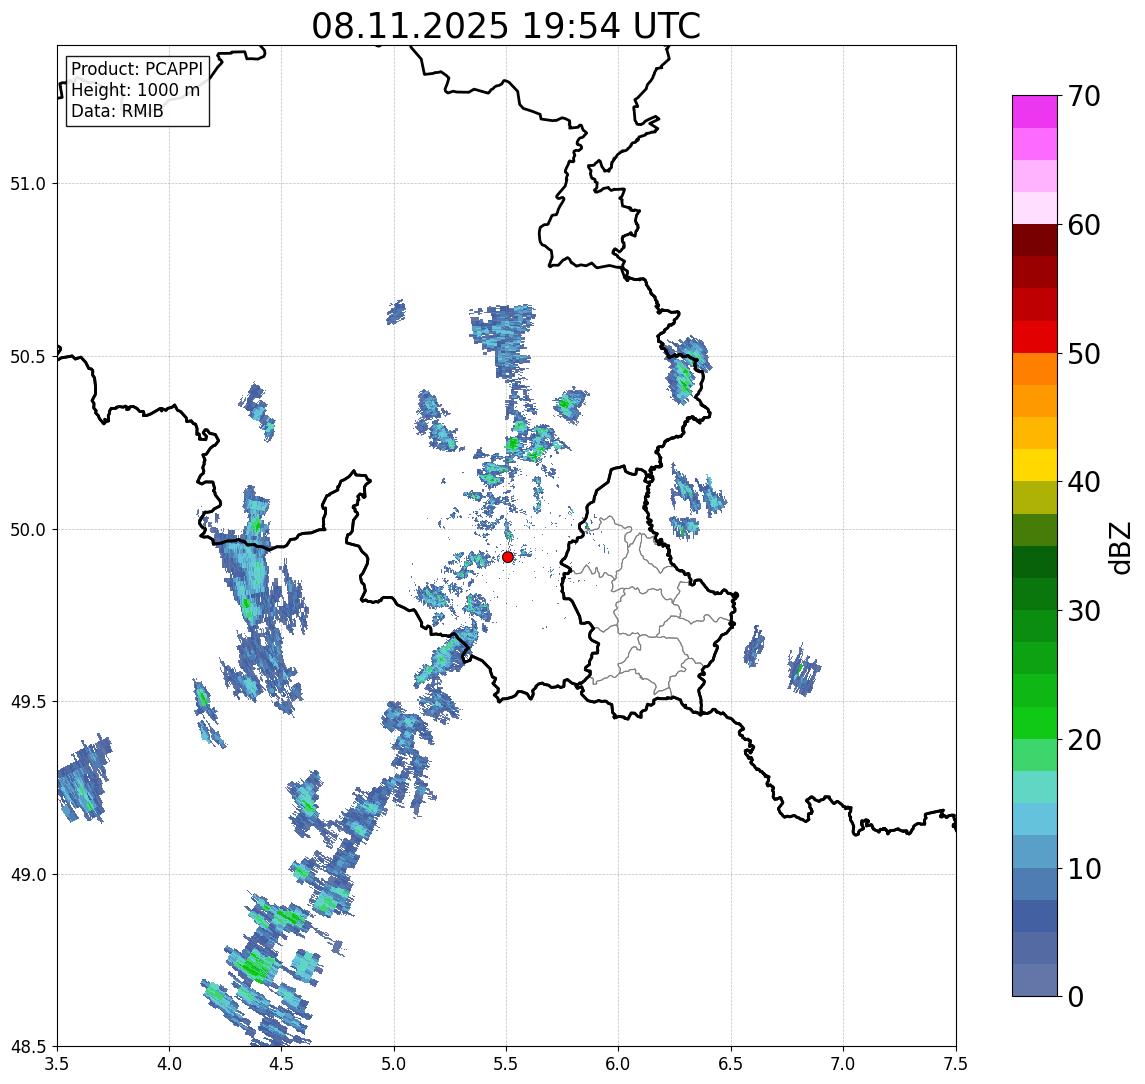1145x1084 pixels.
Task: Click the yellow 40 dBZ colorbar segment
Action: point(1035,465)
